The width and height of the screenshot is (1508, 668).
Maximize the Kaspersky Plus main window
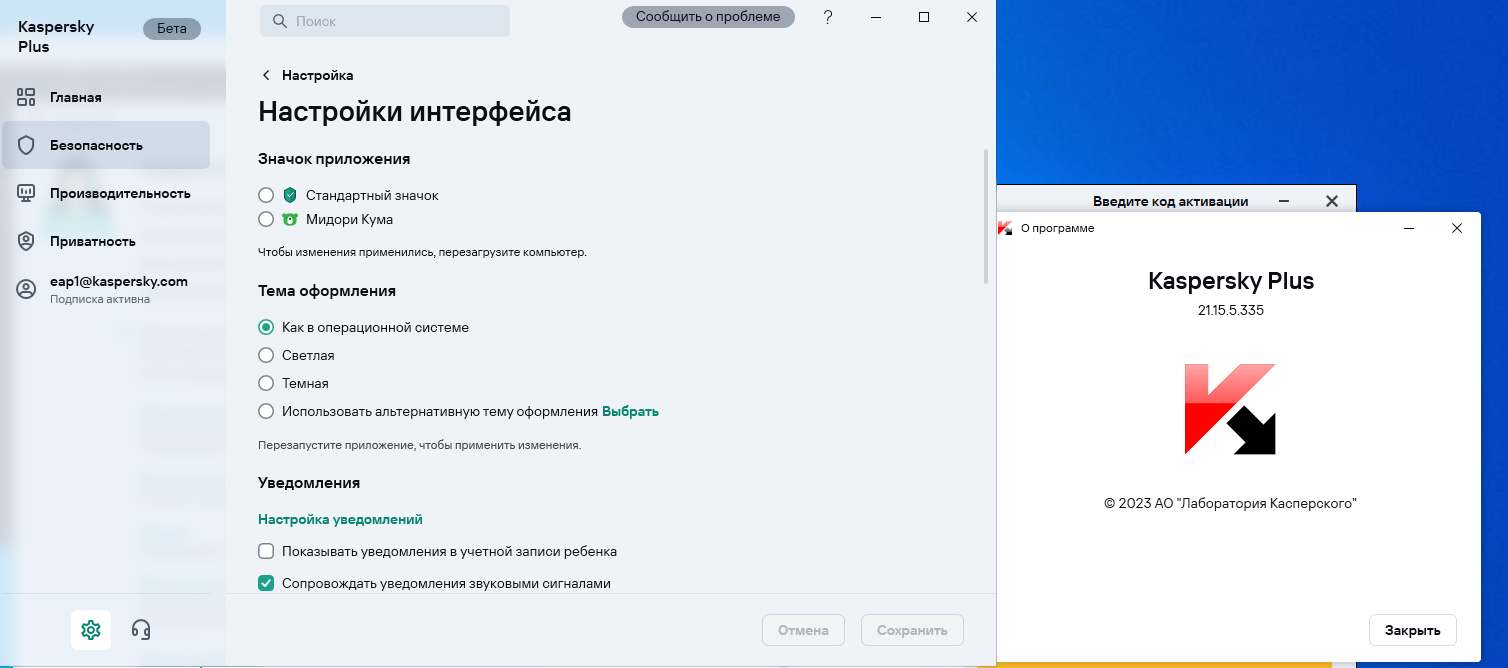click(x=924, y=17)
